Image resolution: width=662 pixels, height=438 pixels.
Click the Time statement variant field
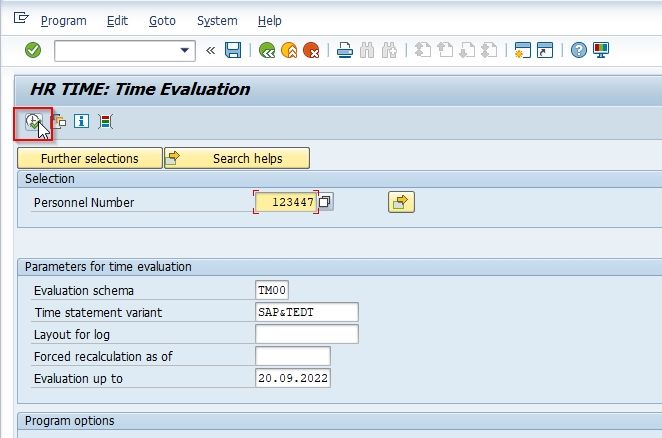tap(307, 312)
